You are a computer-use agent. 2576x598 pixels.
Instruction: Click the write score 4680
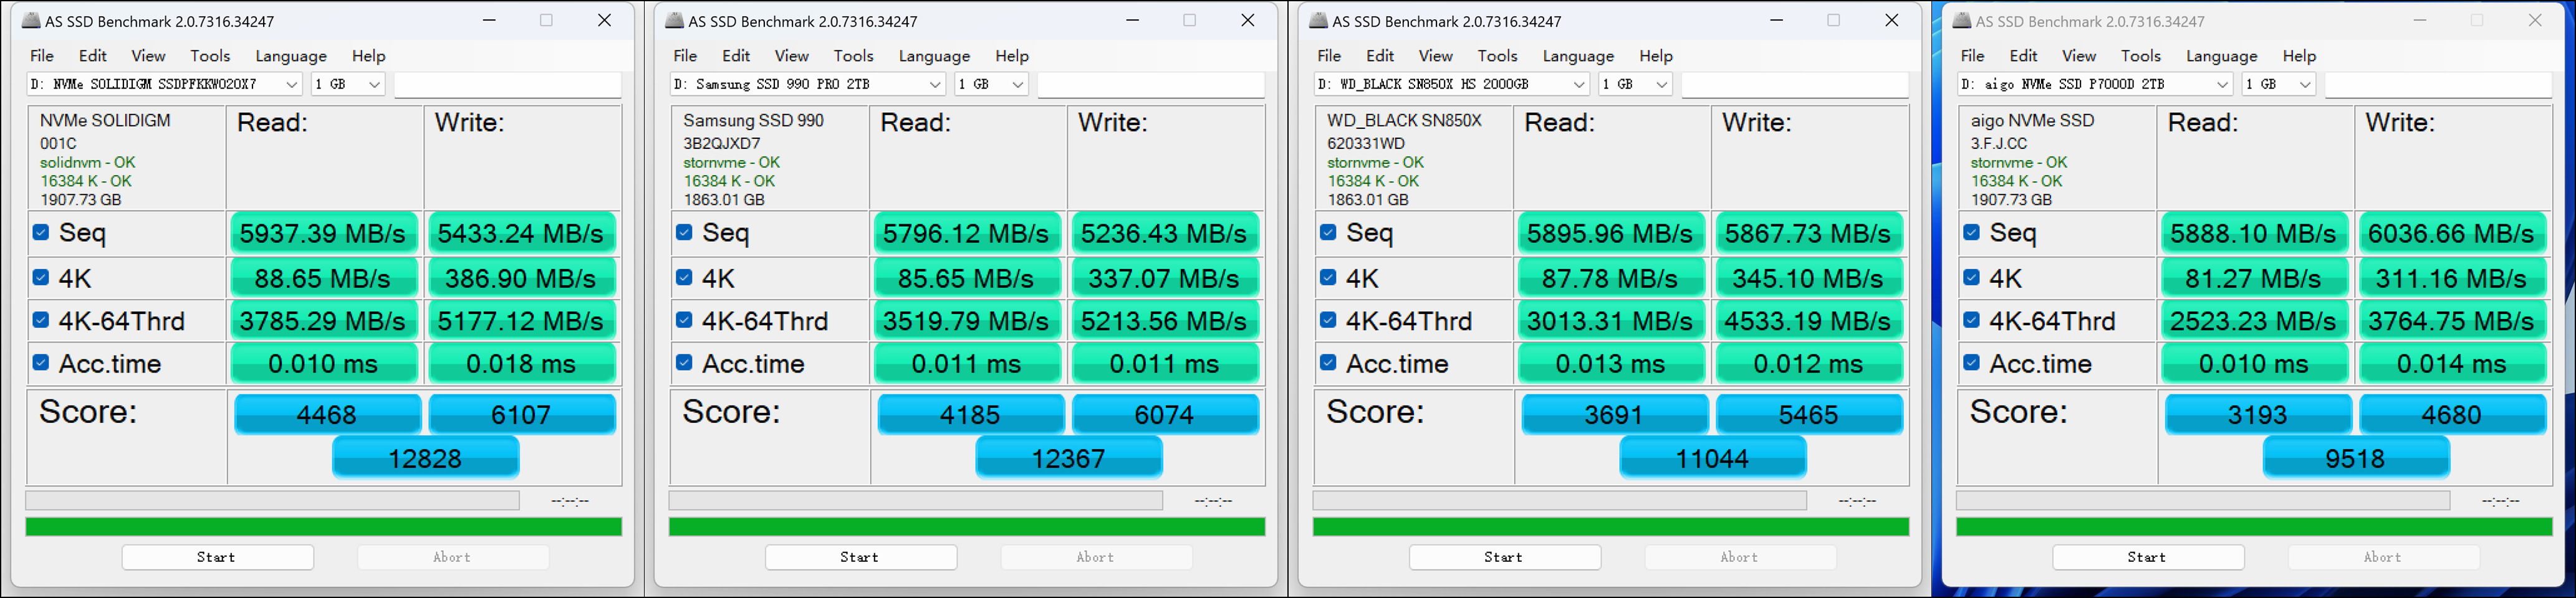coord(2452,414)
